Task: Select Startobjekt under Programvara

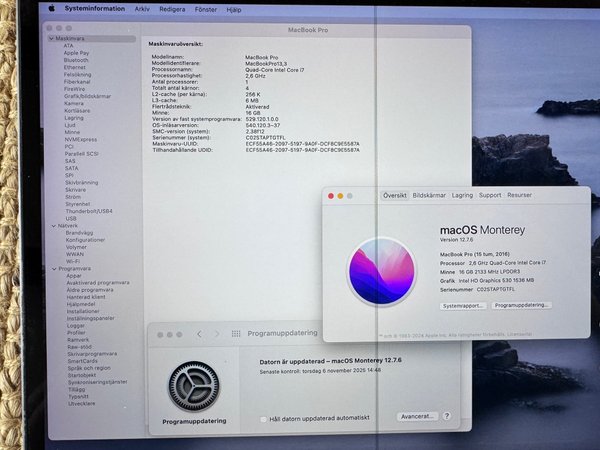Action: pyautogui.click(x=82, y=375)
